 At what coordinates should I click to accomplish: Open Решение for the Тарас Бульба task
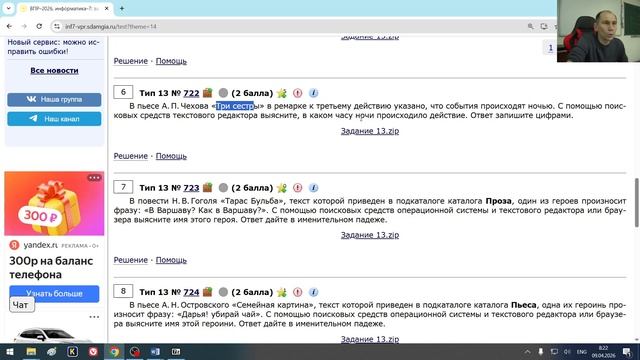pyautogui.click(x=131, y=260)
